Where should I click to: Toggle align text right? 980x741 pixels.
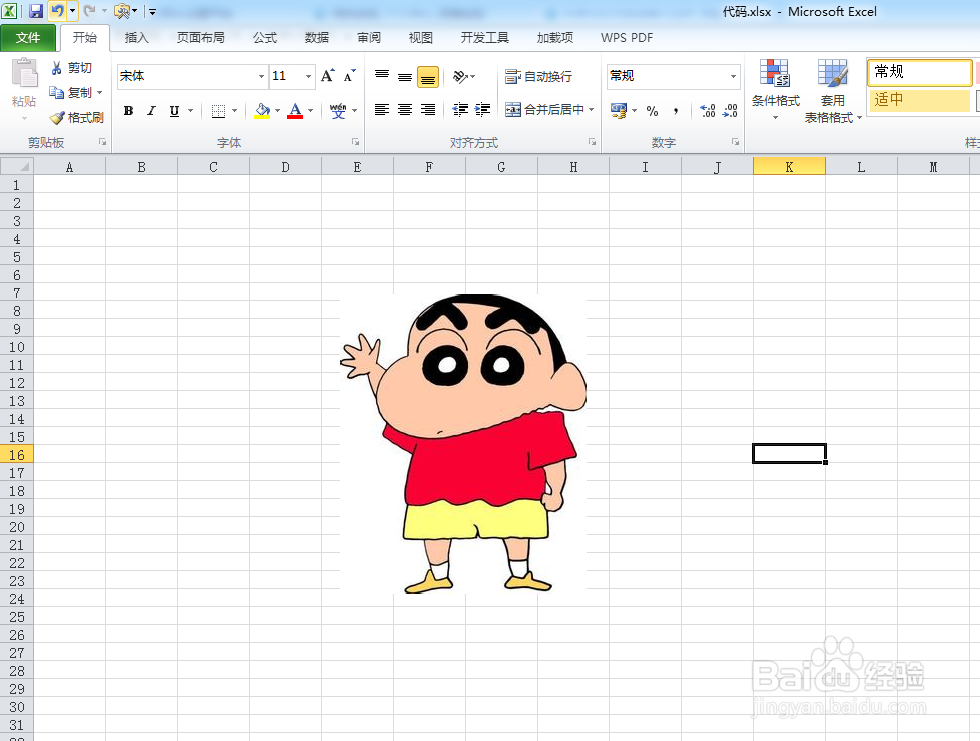click(x=428, y=110)
